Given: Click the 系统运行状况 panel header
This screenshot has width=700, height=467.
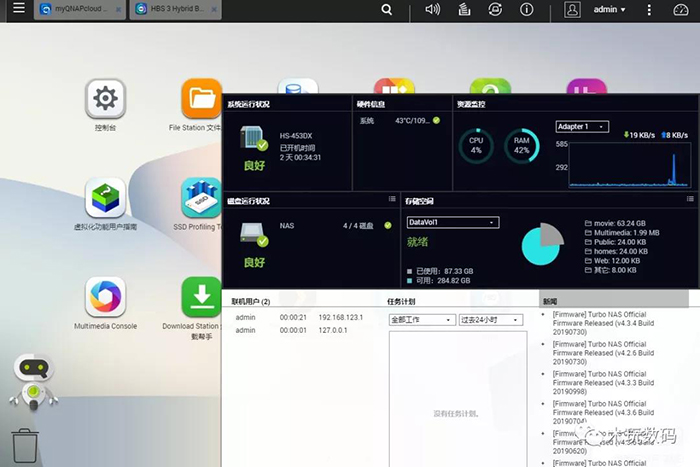Looking at the screenshot, I should pos(249,104).
